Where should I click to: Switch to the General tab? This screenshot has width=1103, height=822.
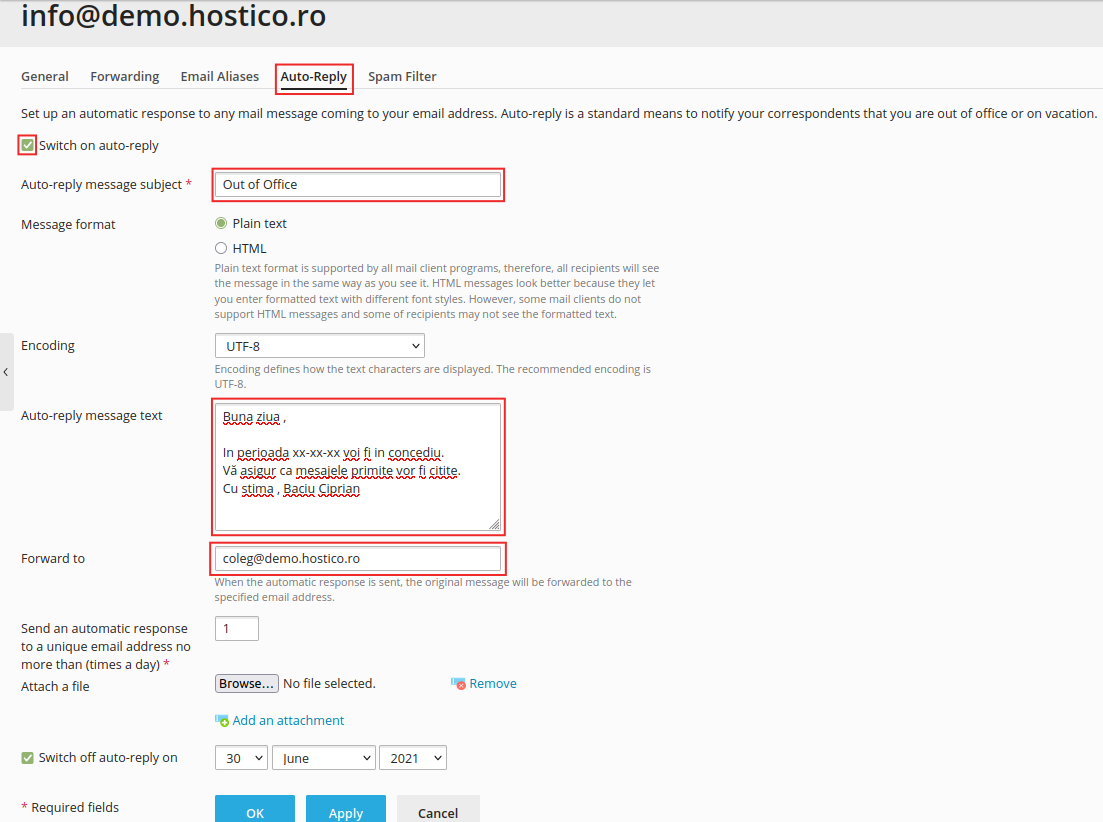pyautogui.click(x=45, y=76)
